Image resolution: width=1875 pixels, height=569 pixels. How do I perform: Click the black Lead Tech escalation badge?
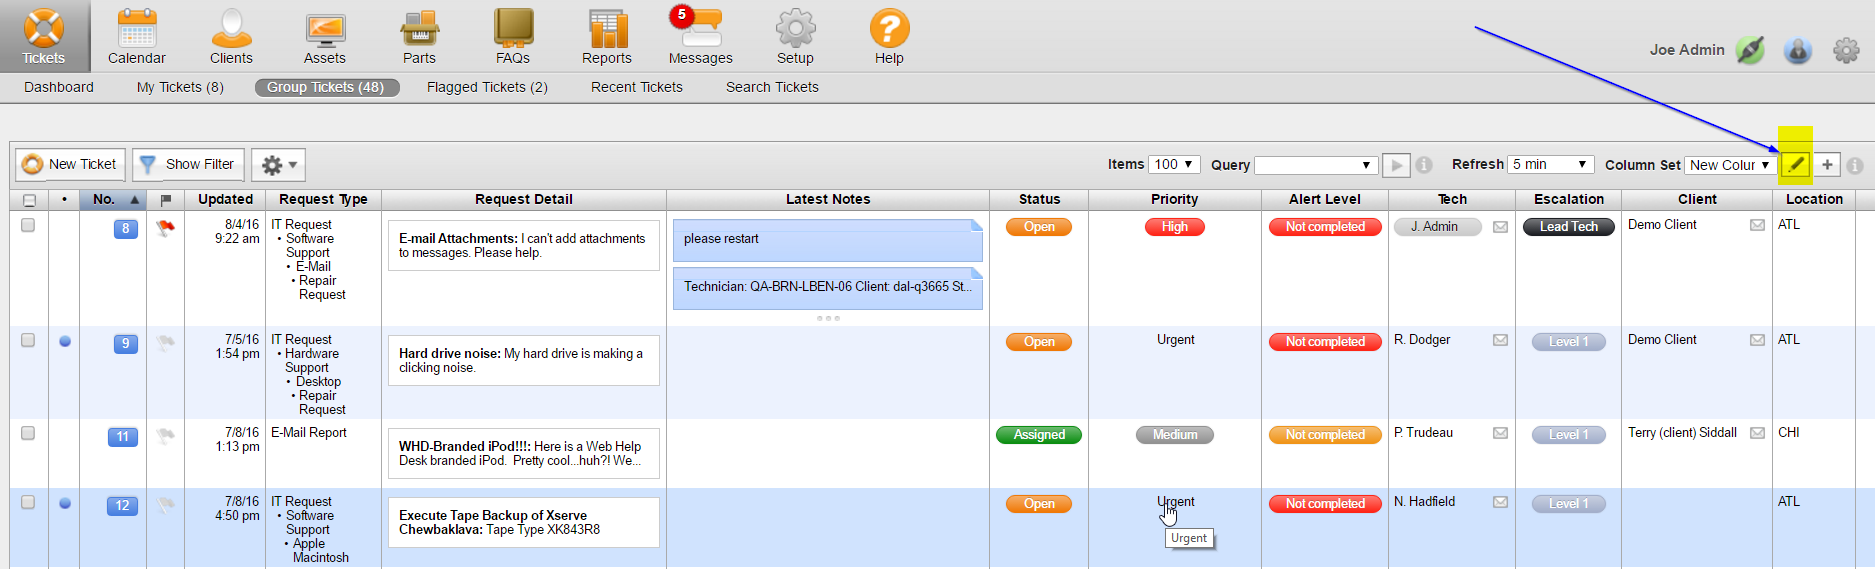click(1569, 227)
